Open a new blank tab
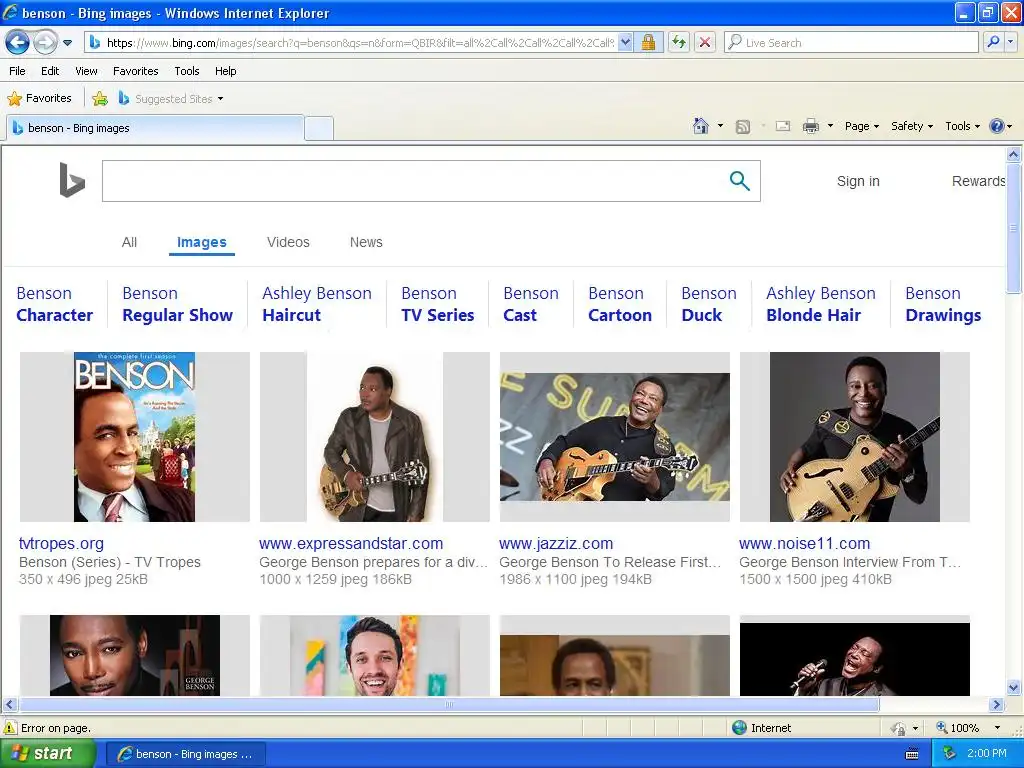Image resolution: width=1024 pixels, height=768 pixels. click(319, 128)
